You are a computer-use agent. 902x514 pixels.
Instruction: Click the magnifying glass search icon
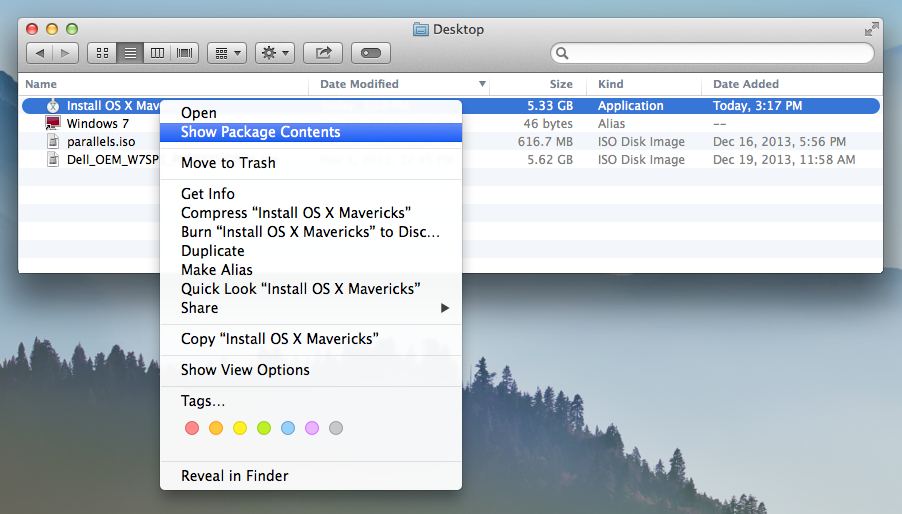point(562,53)
